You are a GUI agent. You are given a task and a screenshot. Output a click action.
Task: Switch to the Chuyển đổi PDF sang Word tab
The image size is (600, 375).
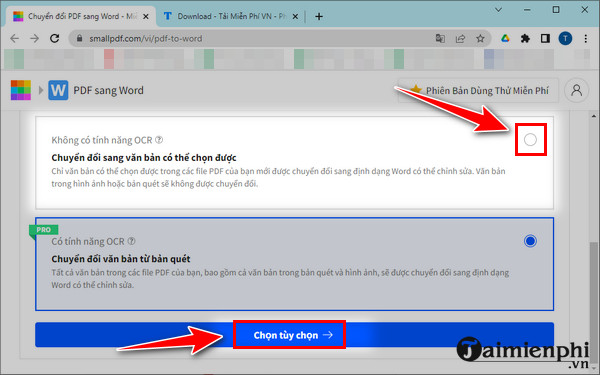pos(81,16)
